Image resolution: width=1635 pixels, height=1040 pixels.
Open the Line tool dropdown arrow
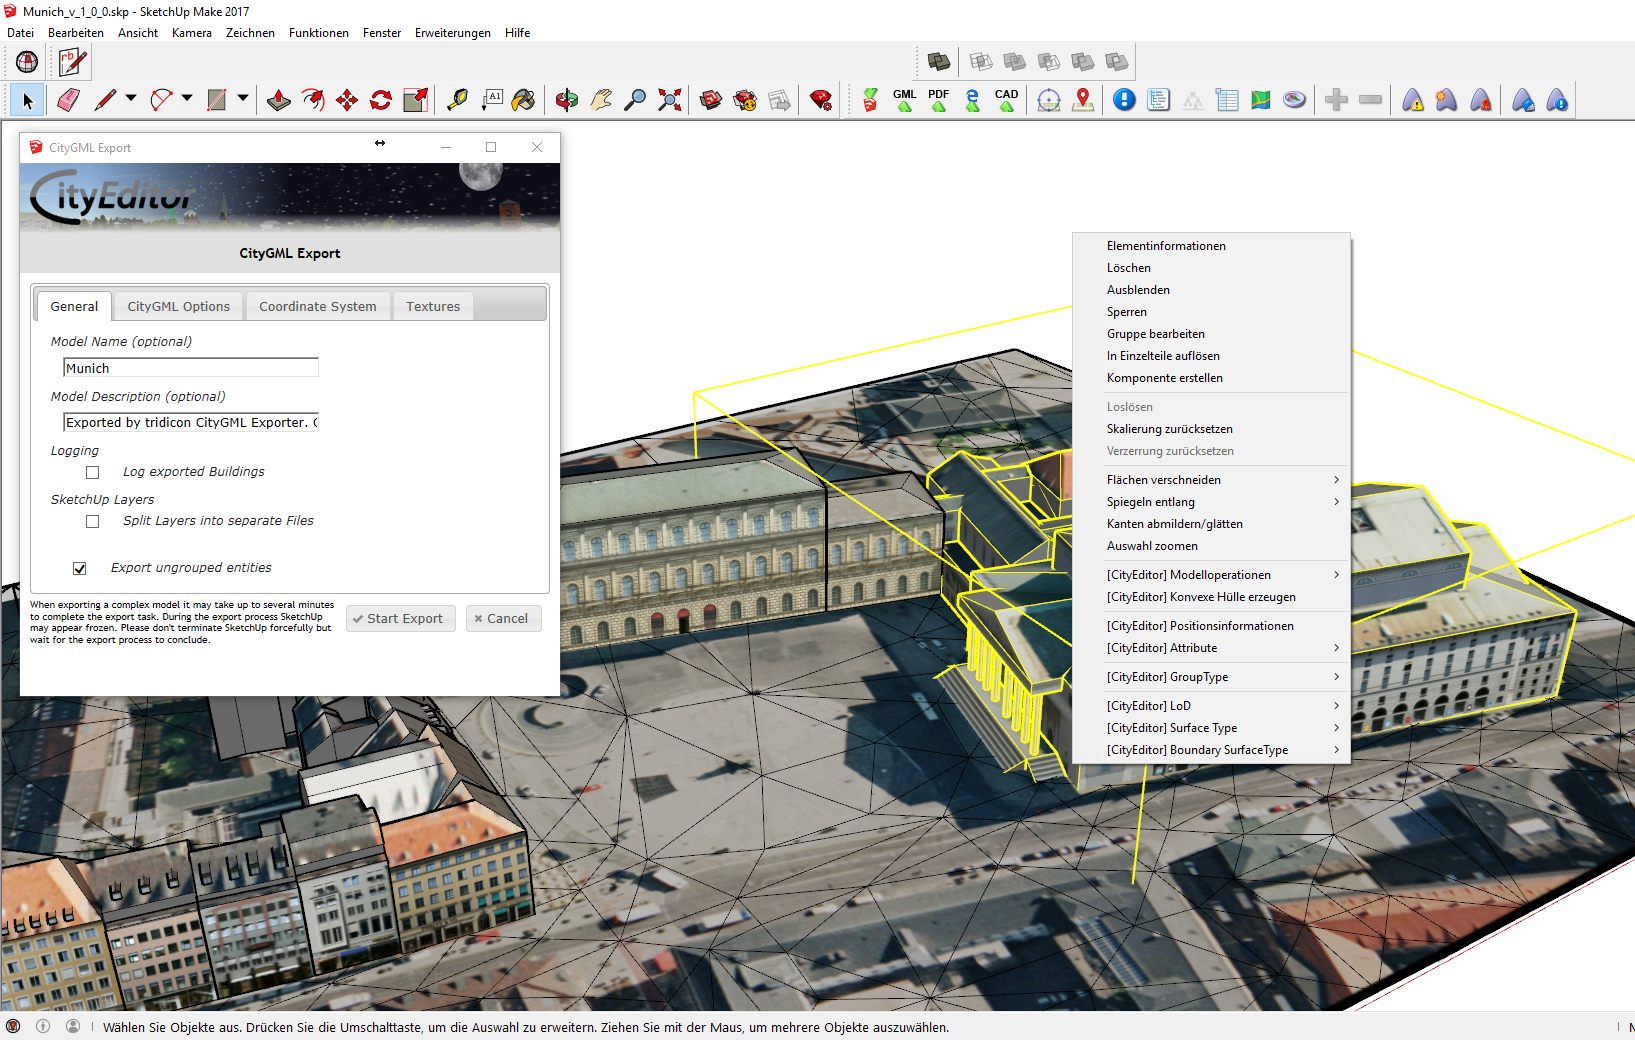[x=131, y=99]
